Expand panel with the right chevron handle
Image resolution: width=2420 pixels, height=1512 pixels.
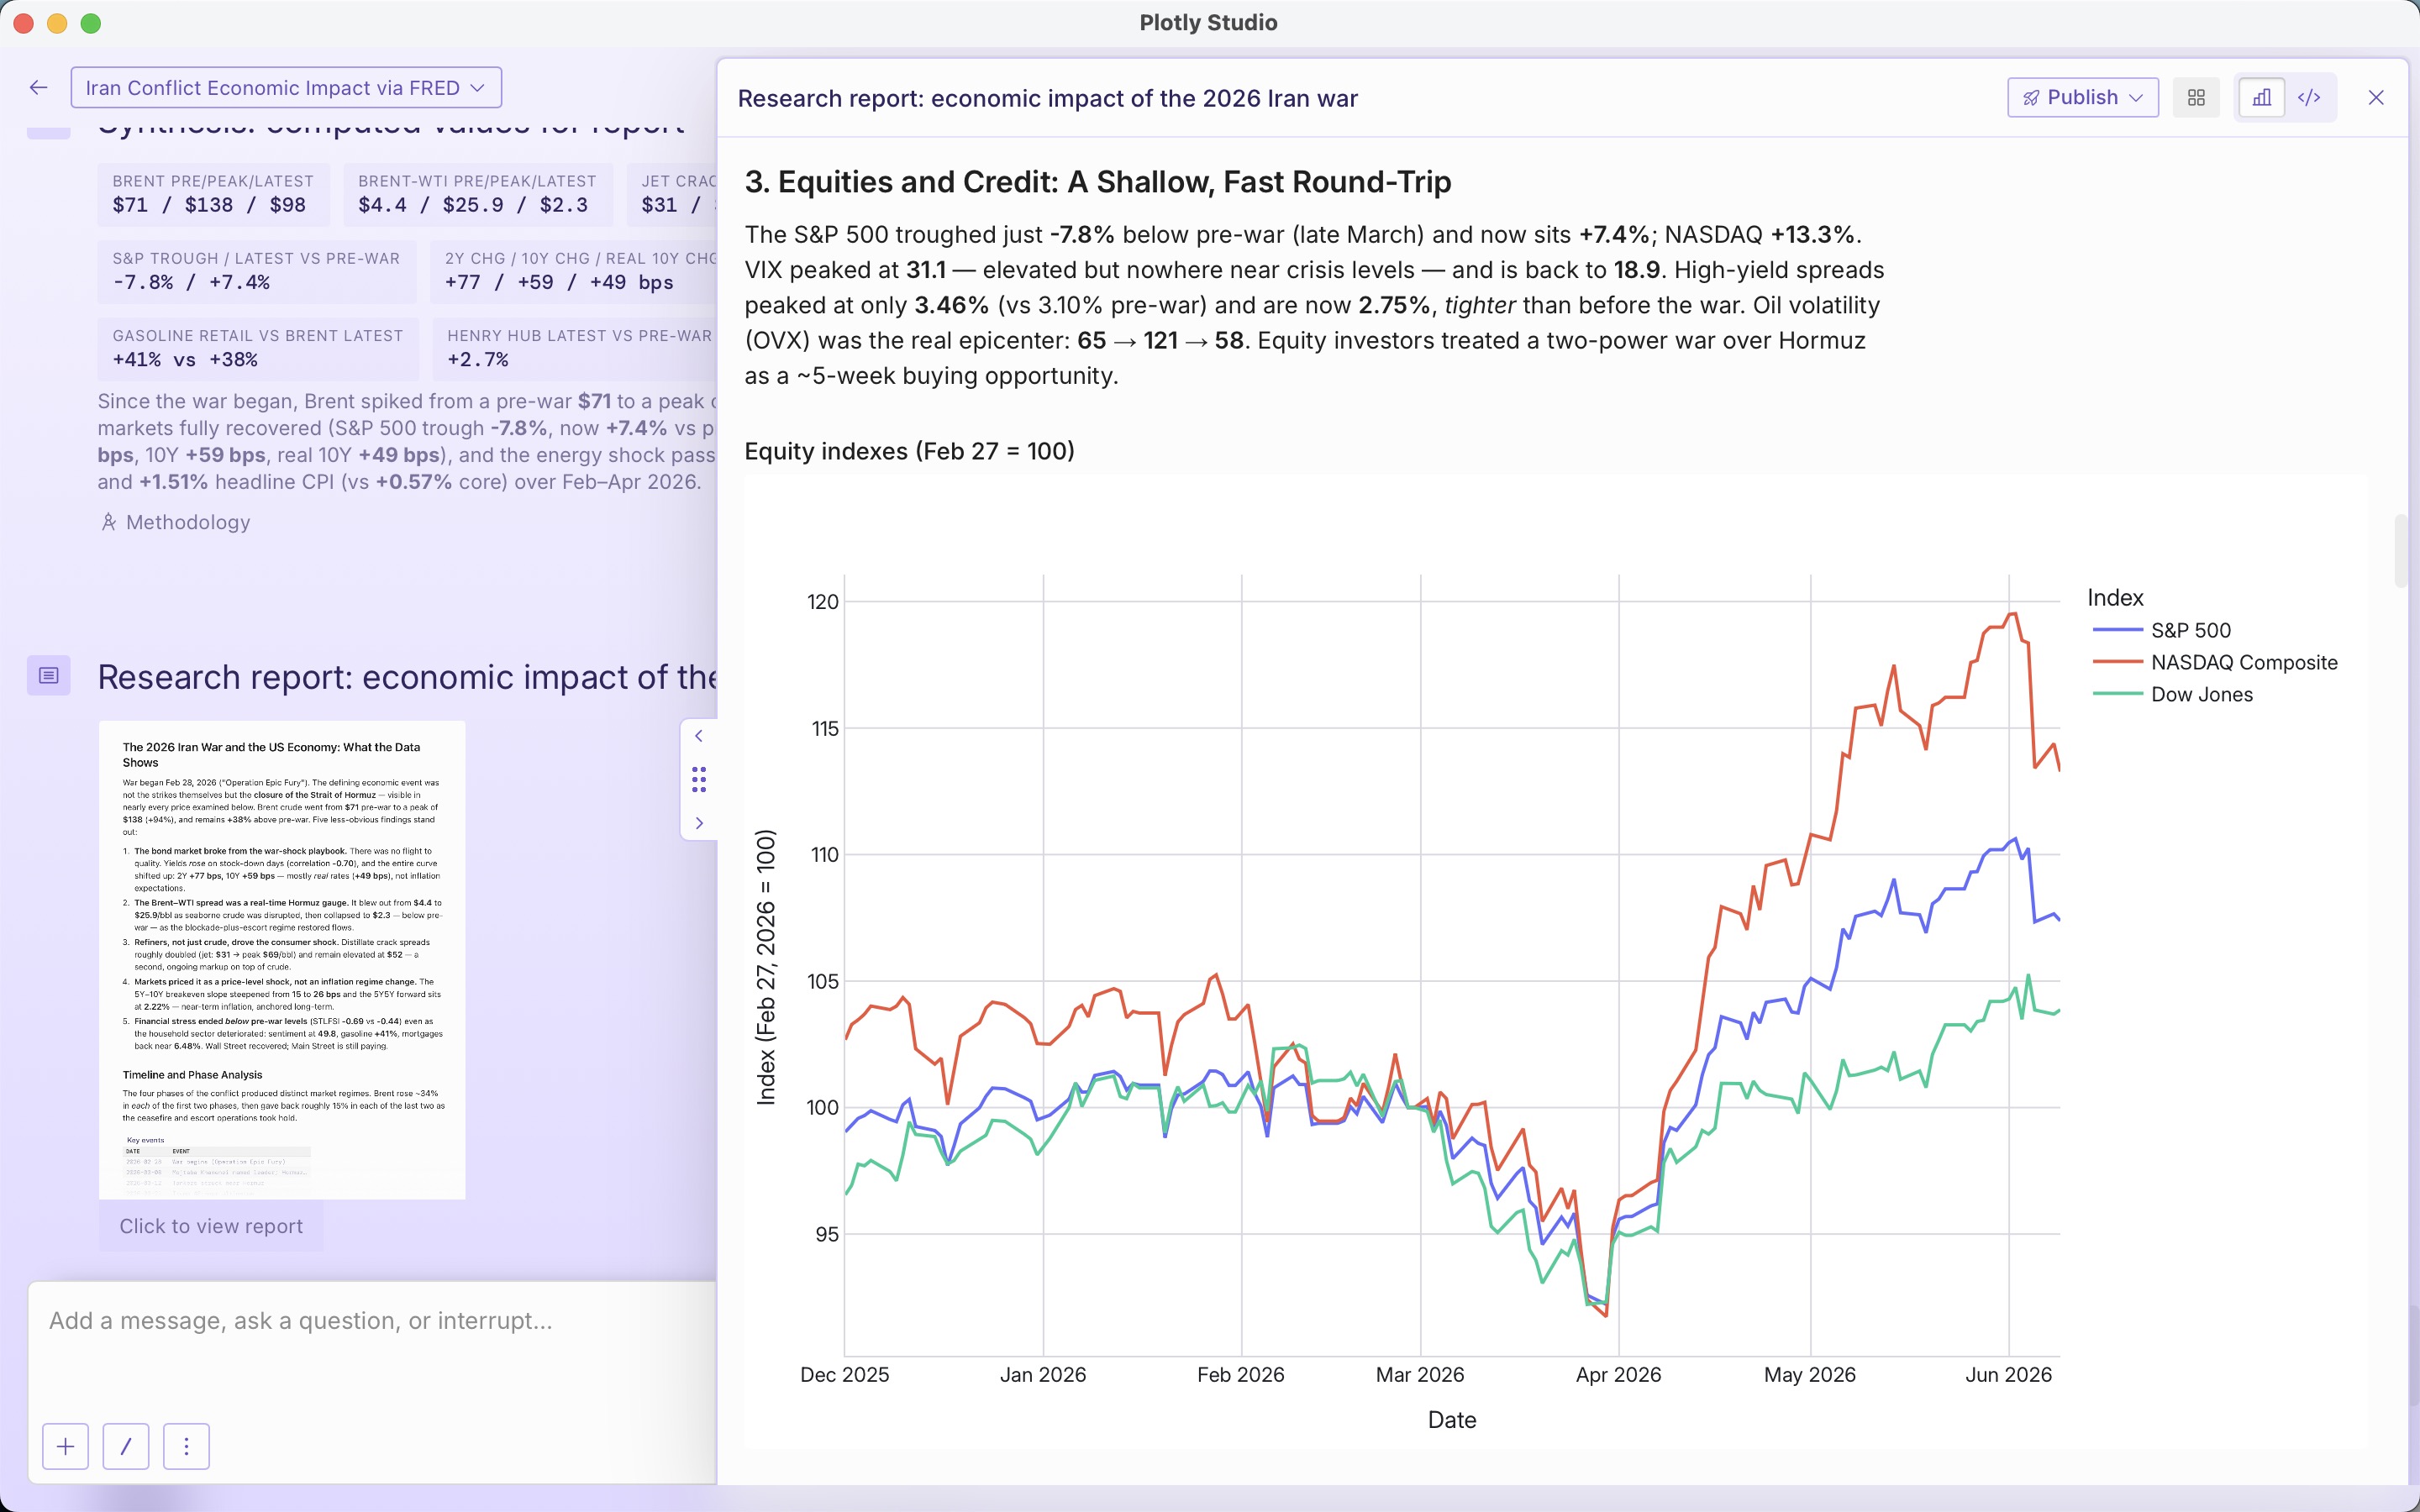pos(699,823)
